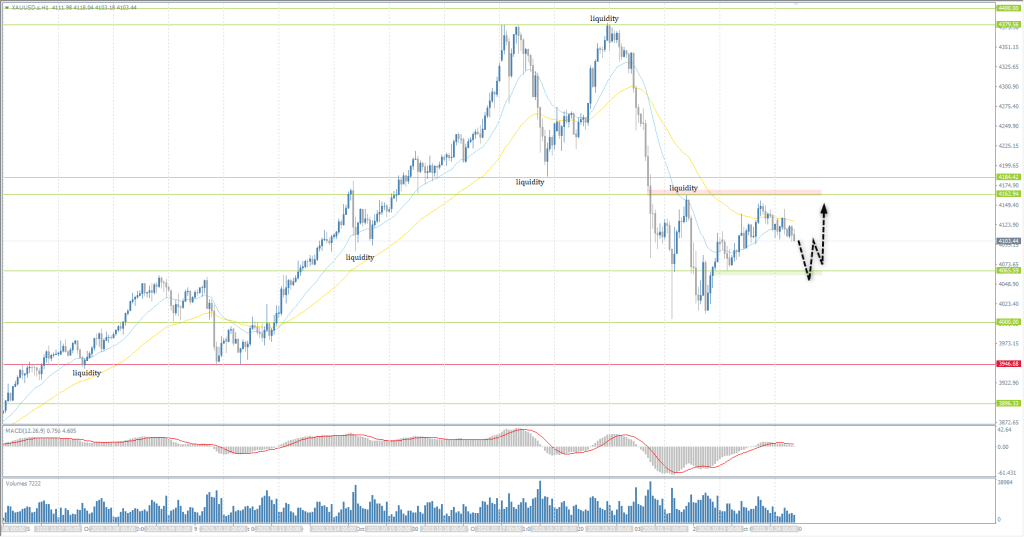Select the 4400.00 price level tag
Image resolution: width=1024 pixels, height=537 pixels.
[x=1007, y=8]
